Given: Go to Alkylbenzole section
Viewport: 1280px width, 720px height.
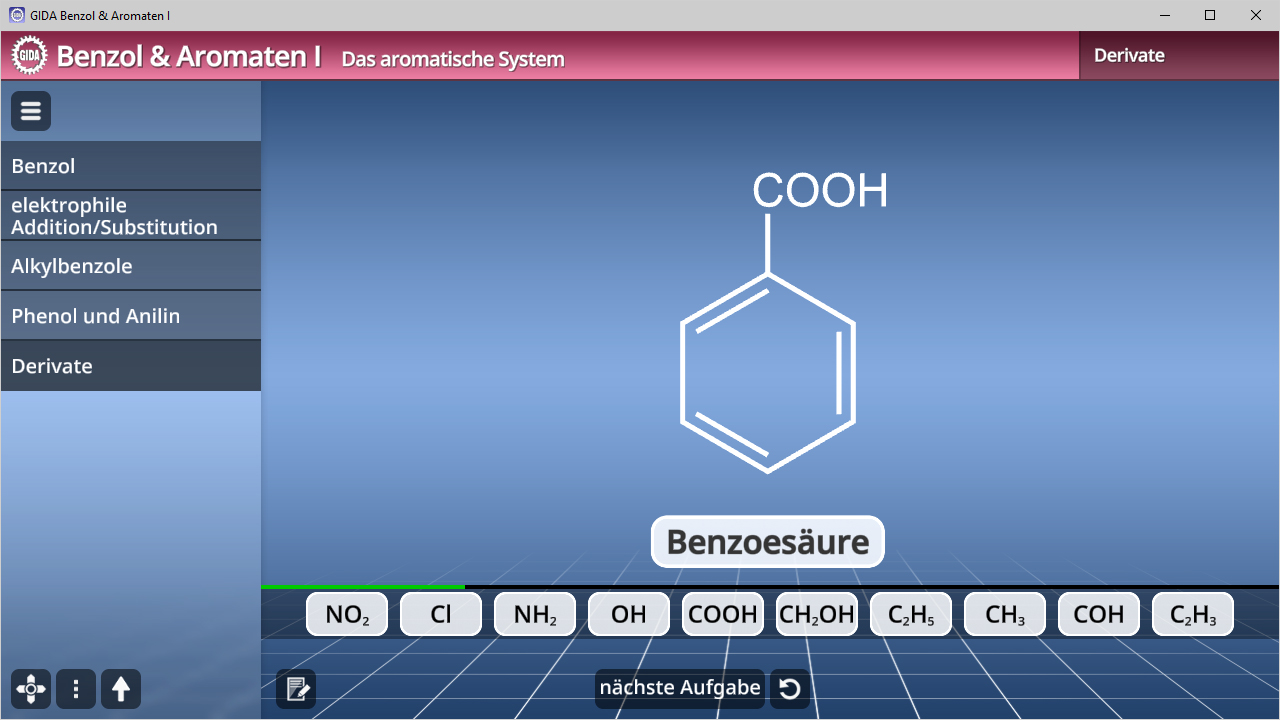Looking at the screenshot, I should (130, 266).
